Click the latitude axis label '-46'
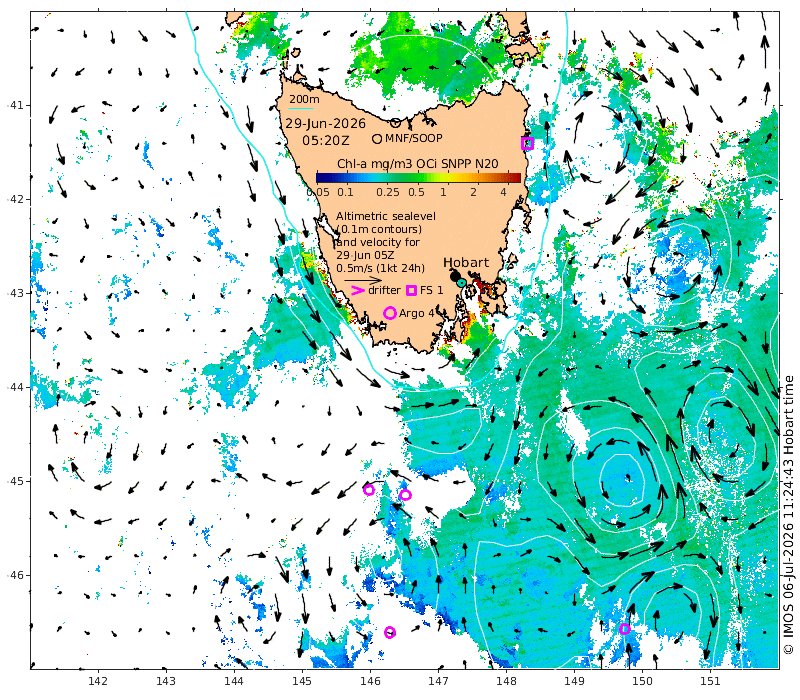This screenshot has height=700, width=800. click(15, 575)
